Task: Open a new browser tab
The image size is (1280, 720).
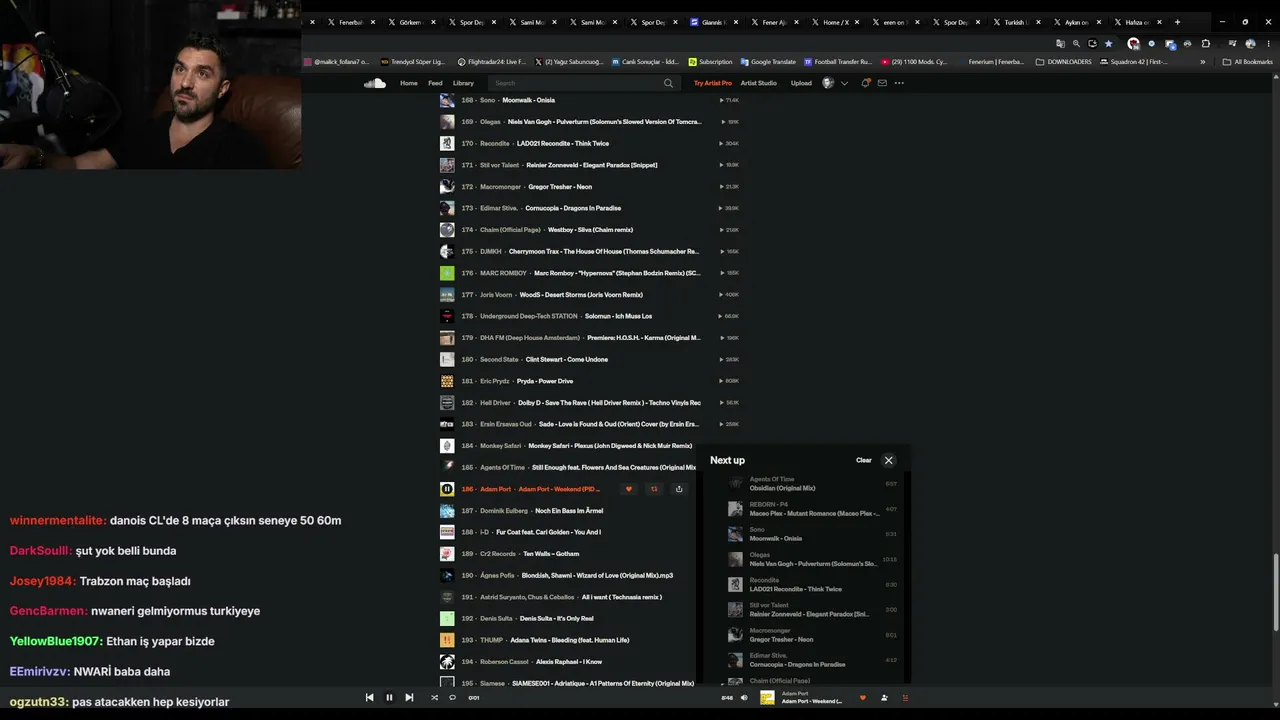Action: [1177, 22]
